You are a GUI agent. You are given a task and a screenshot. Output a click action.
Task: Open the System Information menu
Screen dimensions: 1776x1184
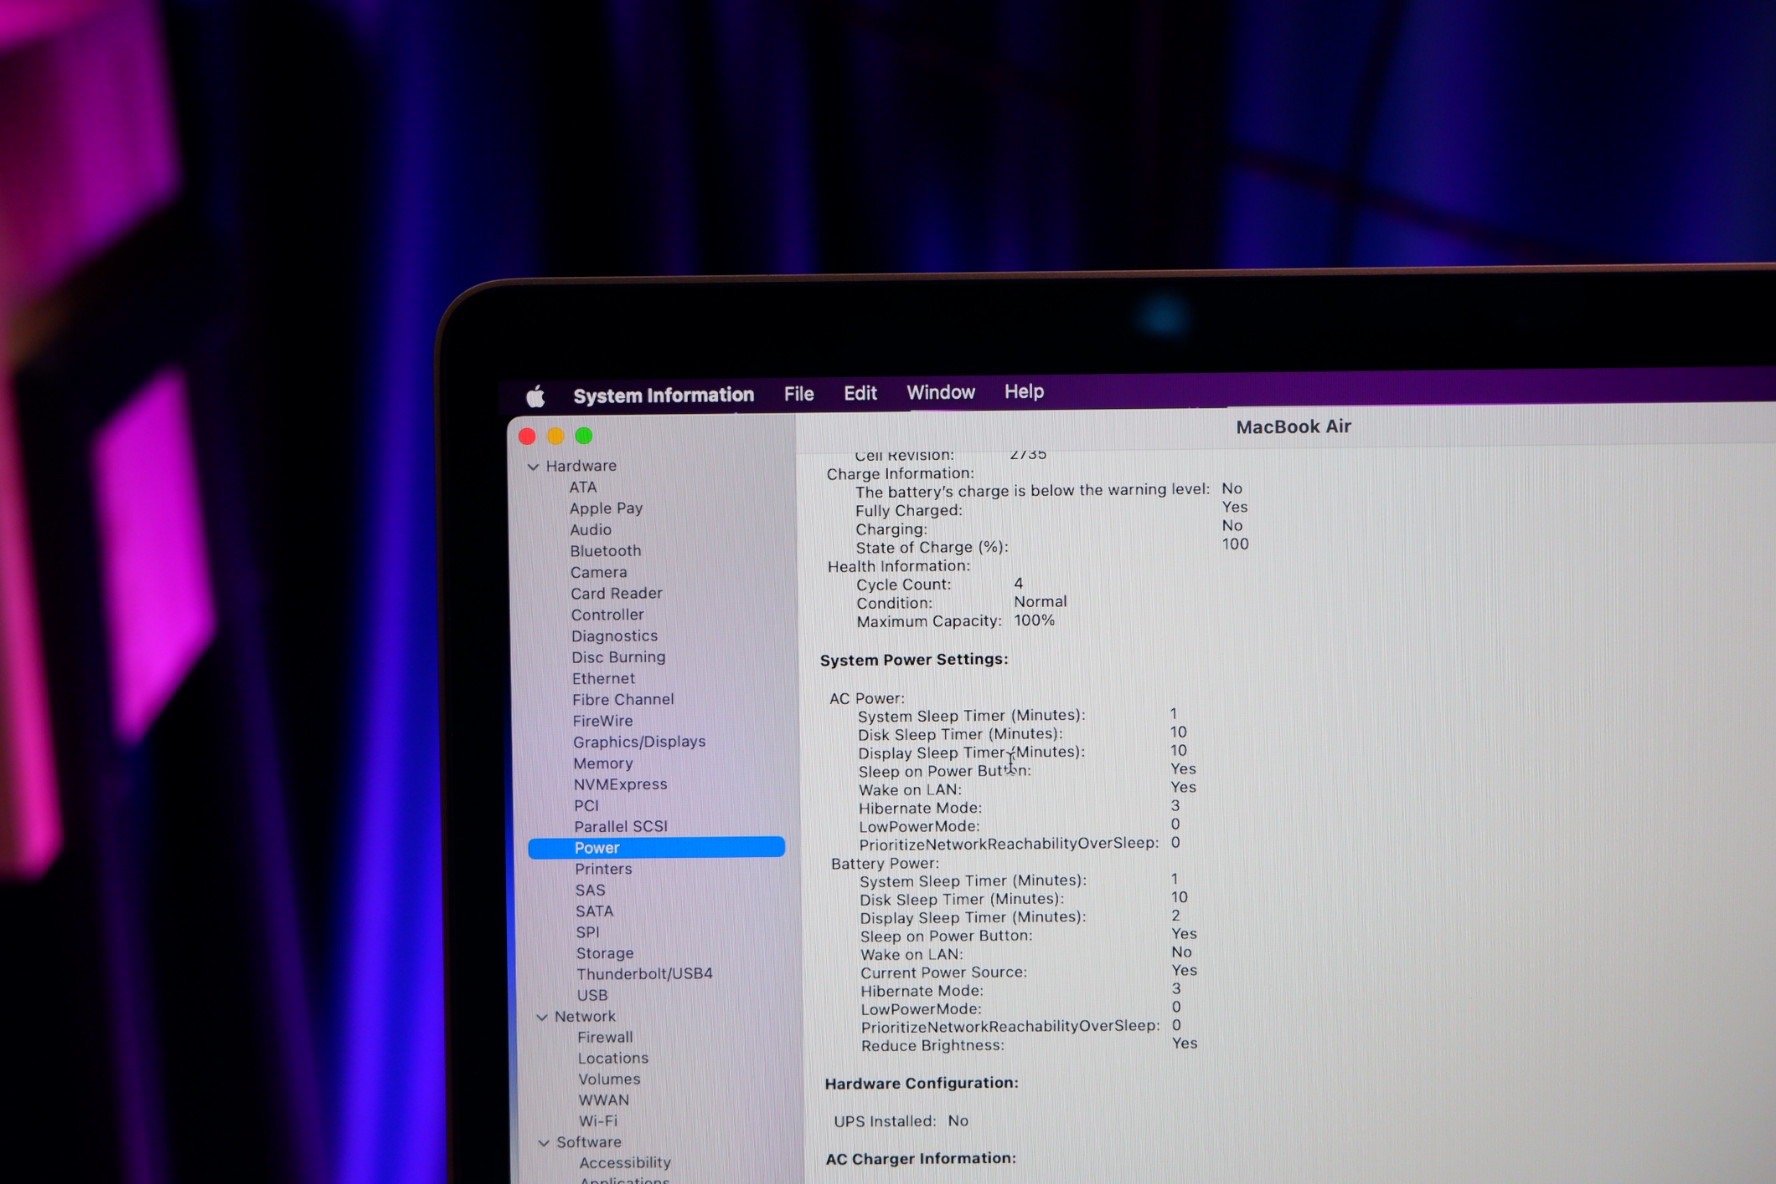point(663,395)
